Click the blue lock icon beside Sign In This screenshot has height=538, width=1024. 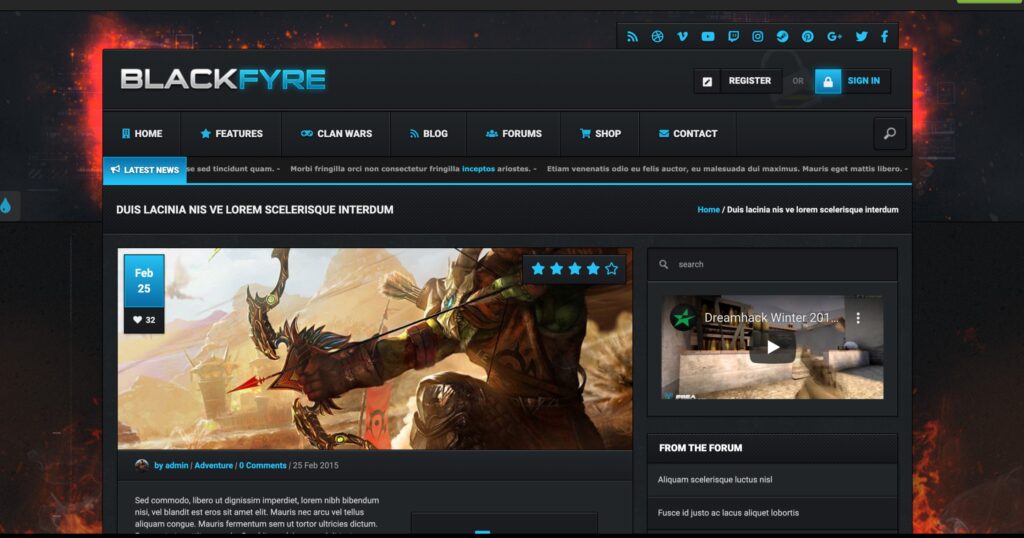pos(827,81)
